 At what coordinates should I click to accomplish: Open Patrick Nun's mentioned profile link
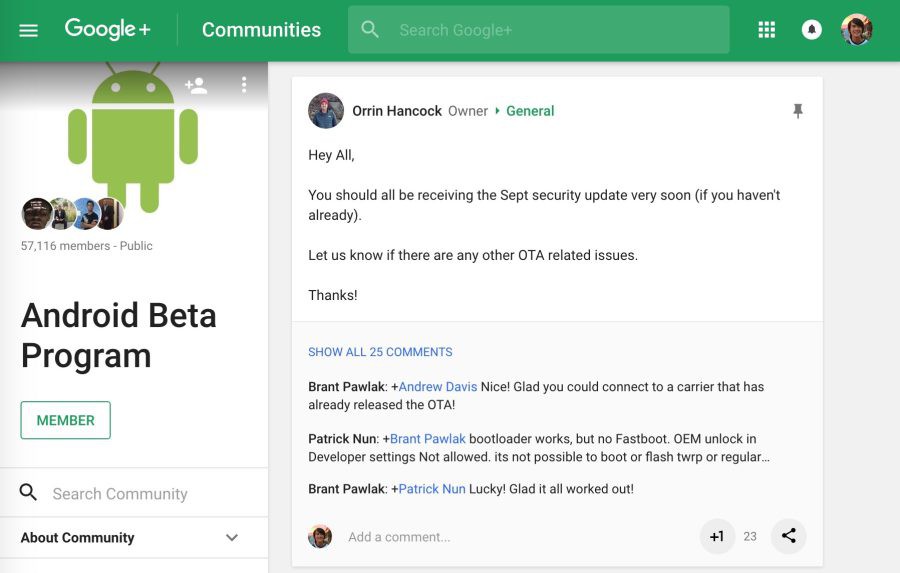(x=432, y=489)
